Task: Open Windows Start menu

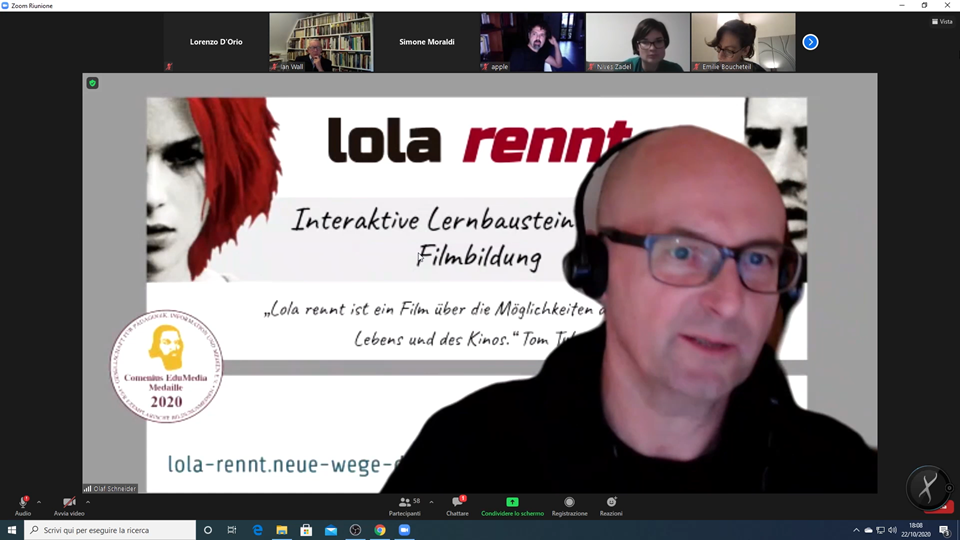Action: click(12, 530)
